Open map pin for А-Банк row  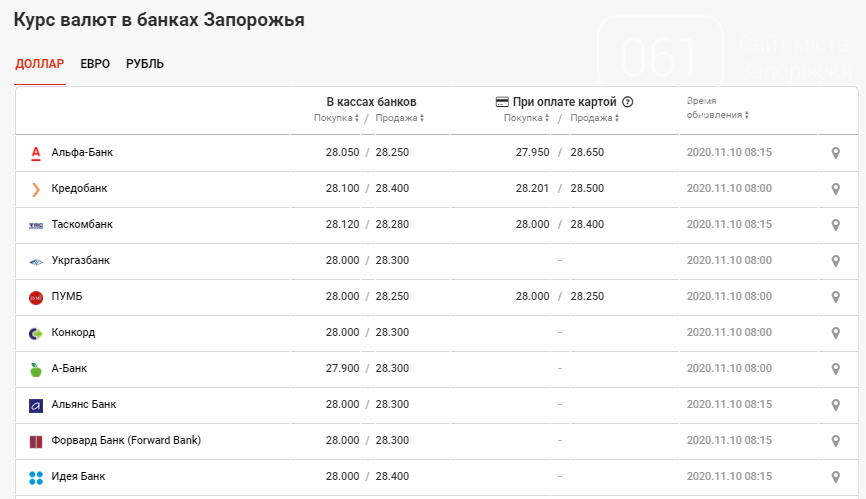pyautogui.click(x=836, y=369)
